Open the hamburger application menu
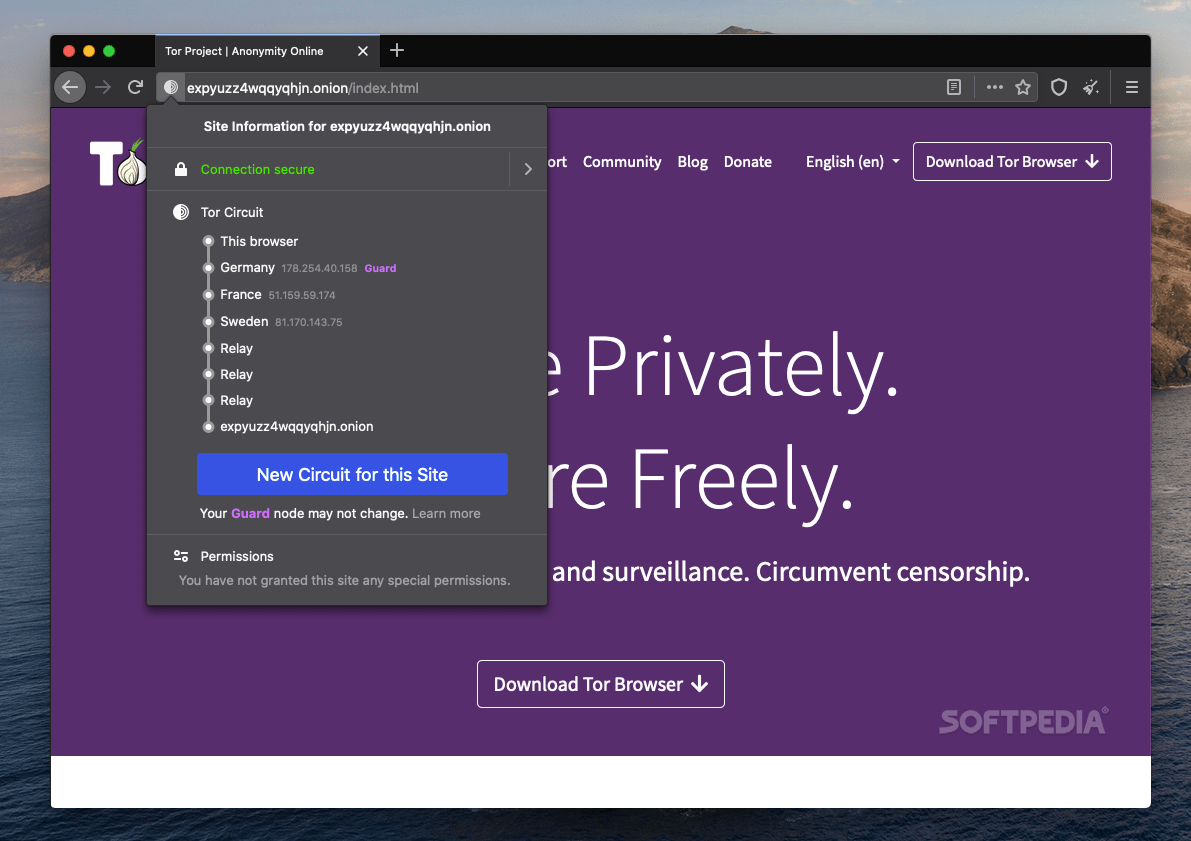Image resolution: width=1191 pixels, height=841 pixels. pos(1132,87)
